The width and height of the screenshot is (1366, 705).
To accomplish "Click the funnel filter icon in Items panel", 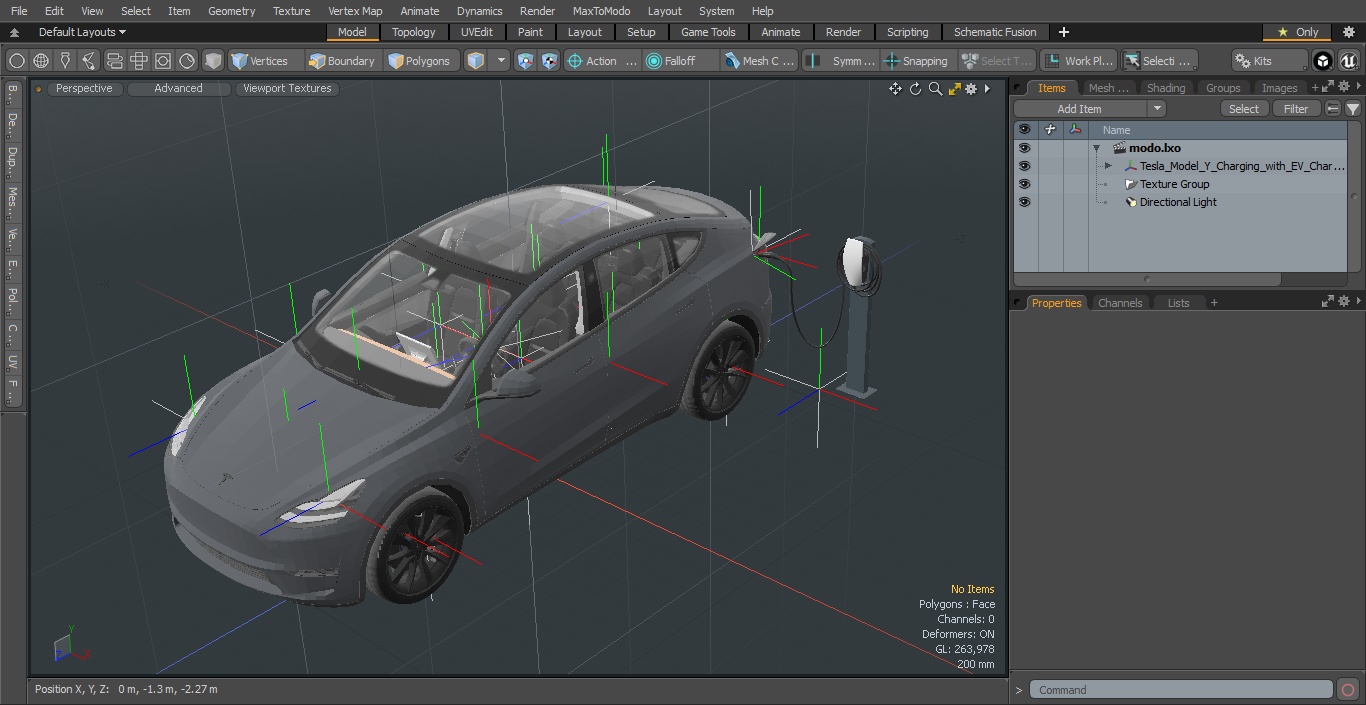I will click(x=1352, y=109).
